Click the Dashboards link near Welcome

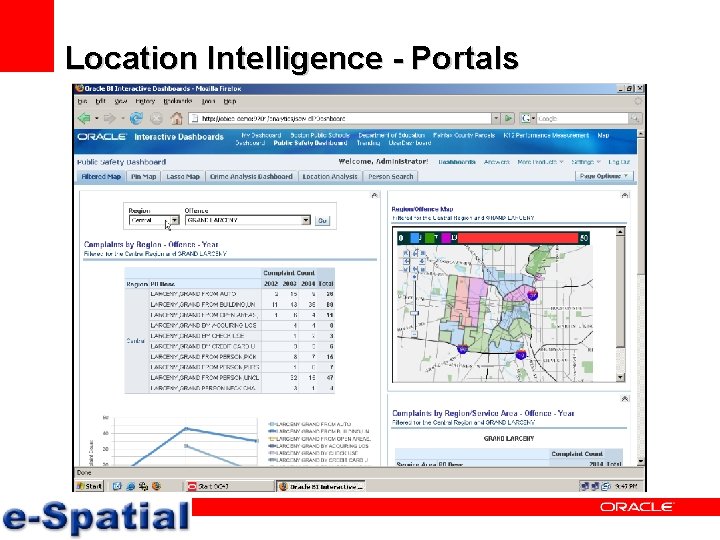[457, 162]
